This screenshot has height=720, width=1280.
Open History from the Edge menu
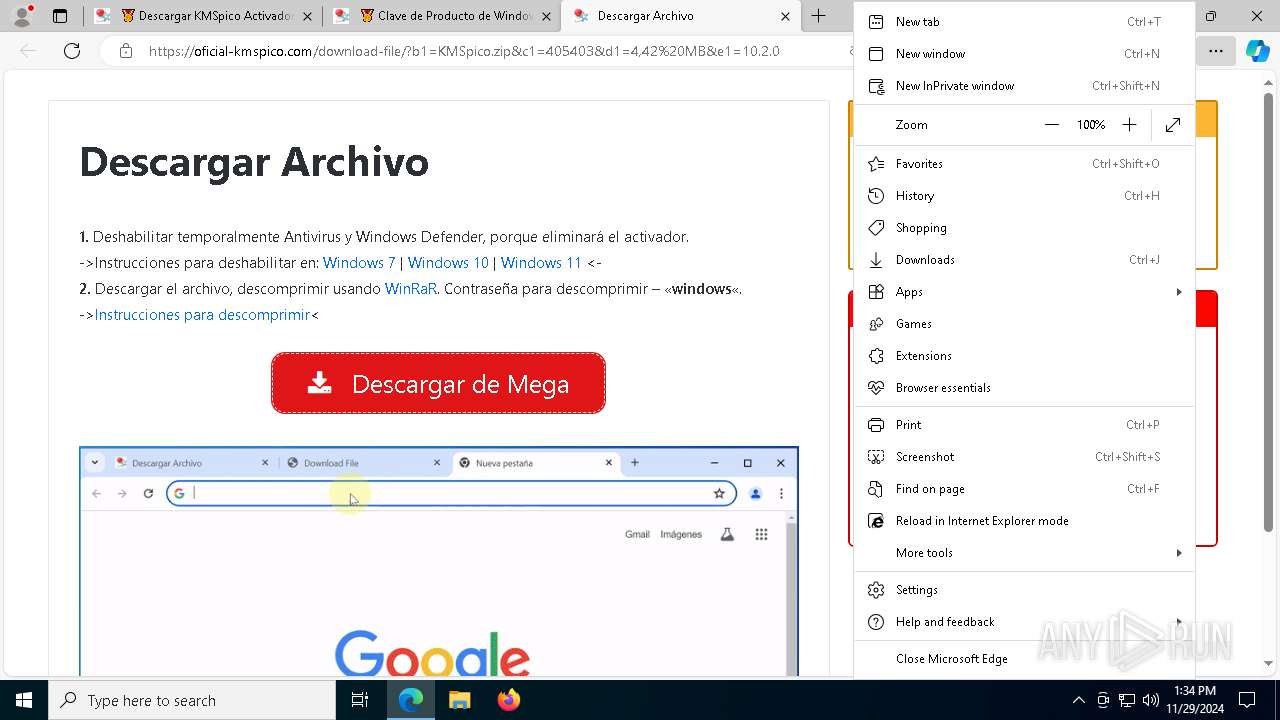[1024, 196]
